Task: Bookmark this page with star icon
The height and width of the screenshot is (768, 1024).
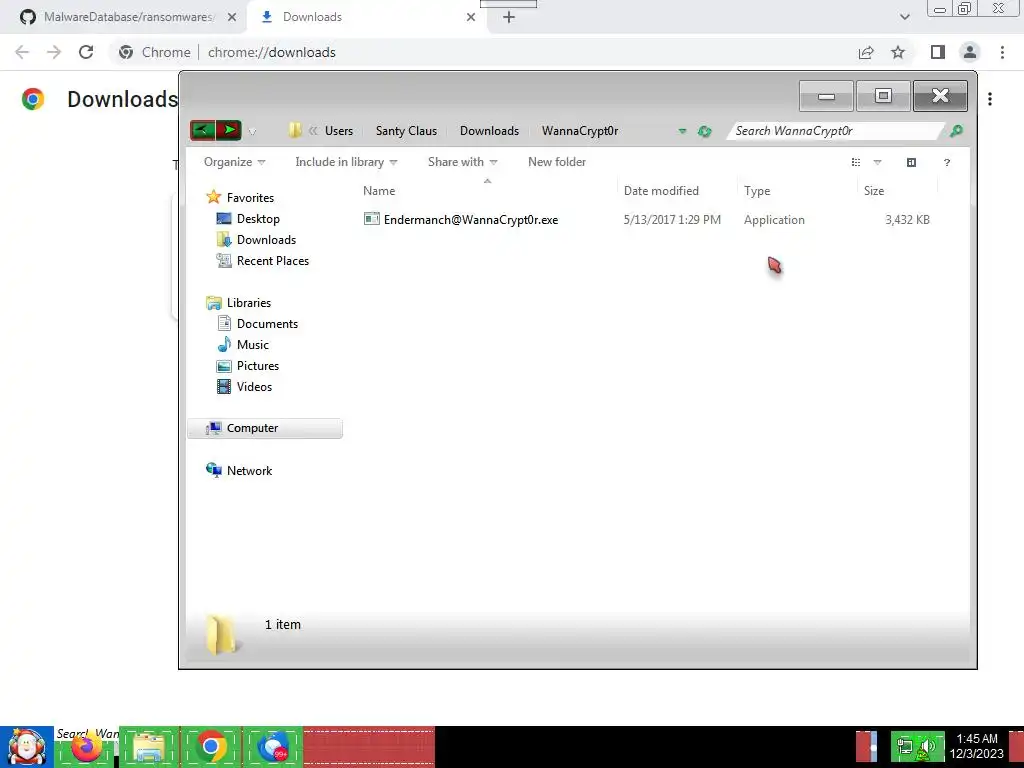Action: (x=899, y=52)
